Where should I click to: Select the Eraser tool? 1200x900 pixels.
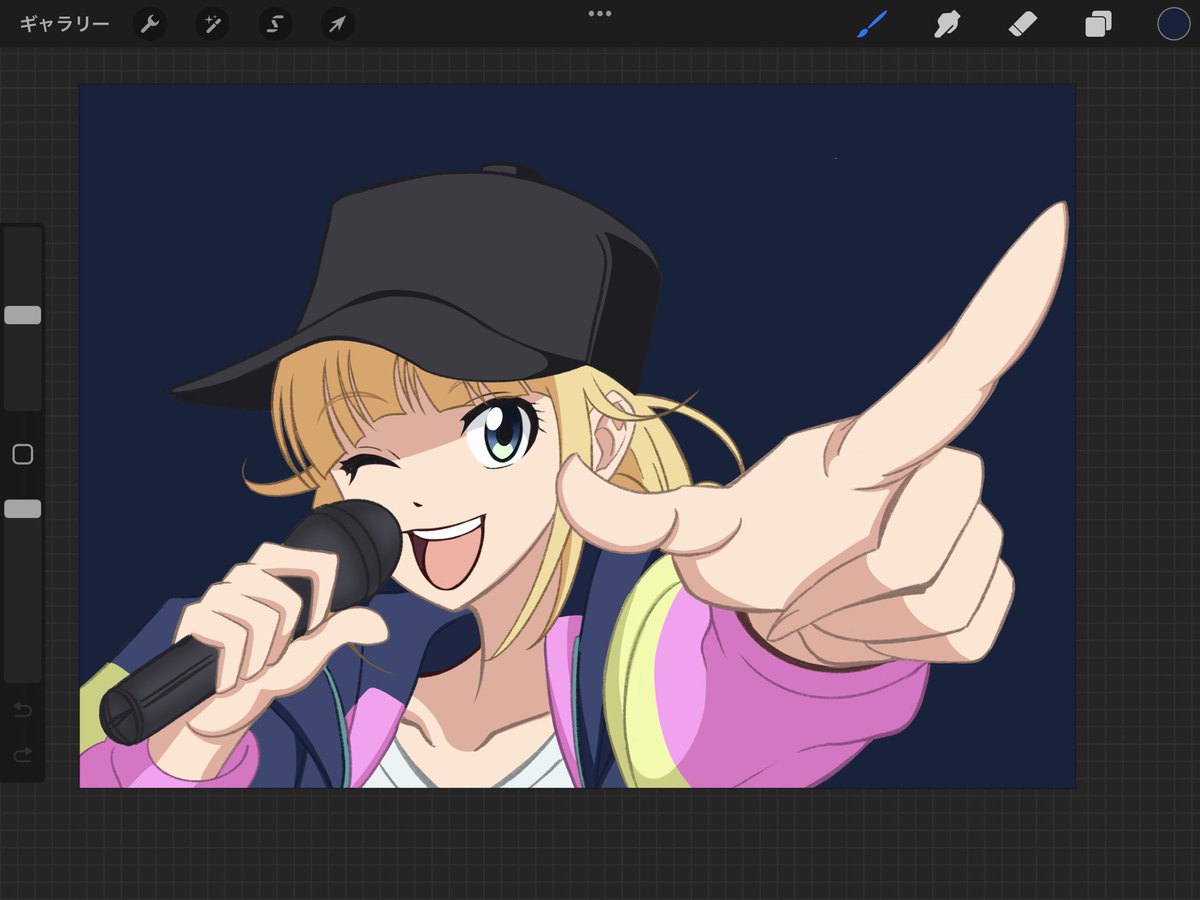1023,24
